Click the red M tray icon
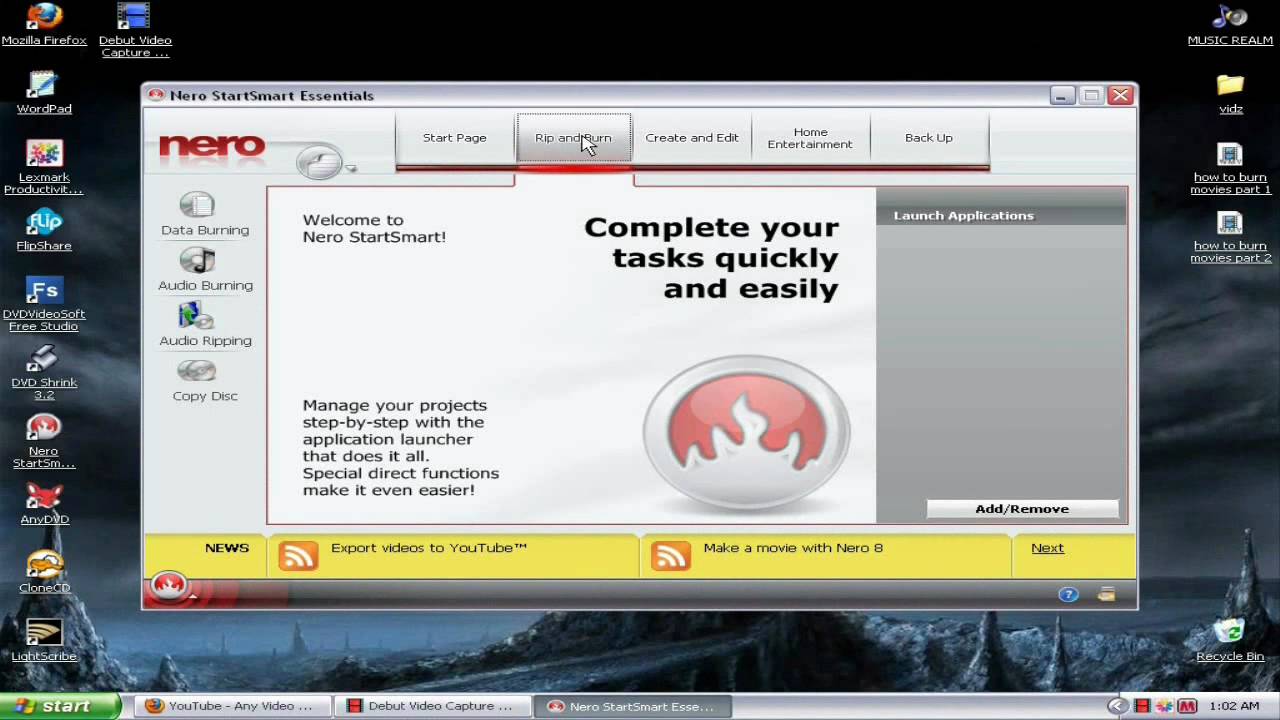The height and width of the screenshot is (720, 1280). [x=1187, y=706]
